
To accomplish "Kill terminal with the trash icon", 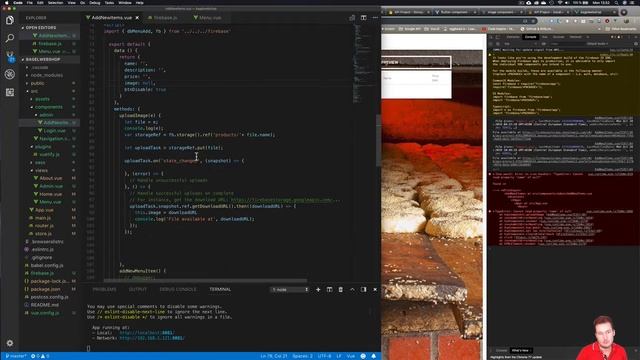I will point(341,289).
